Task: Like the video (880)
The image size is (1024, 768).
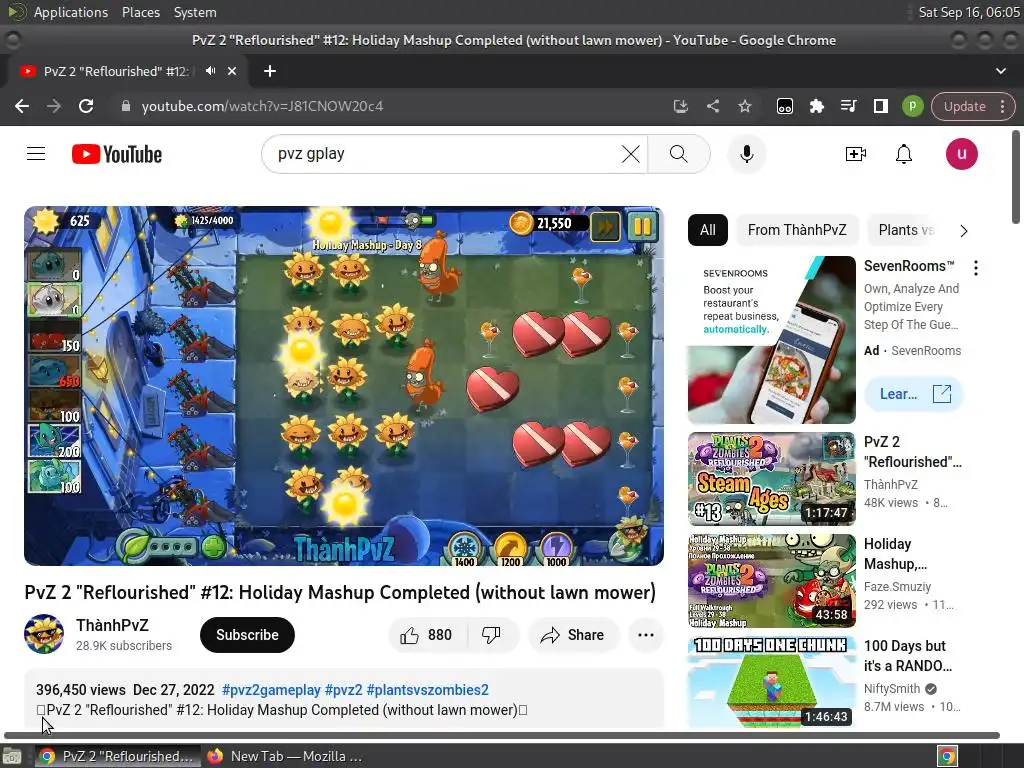Action: [427, 635]
